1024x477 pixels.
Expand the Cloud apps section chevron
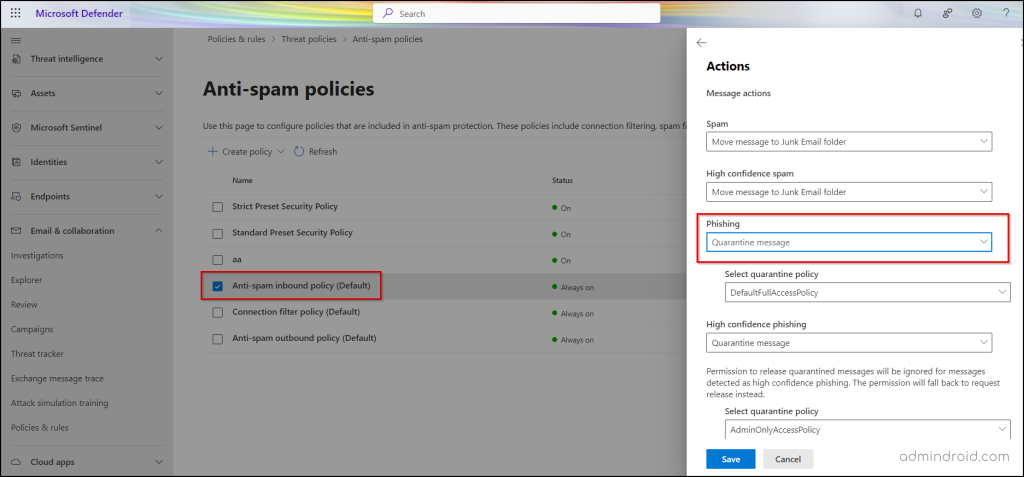tap(159, 462)
